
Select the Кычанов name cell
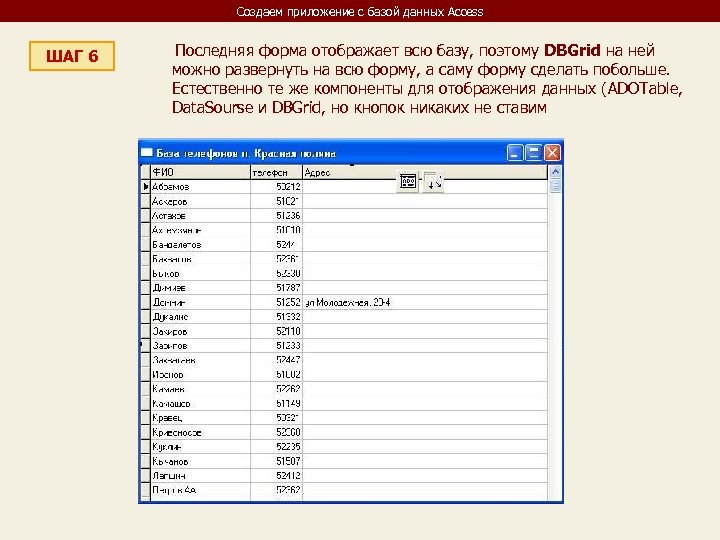pyautogui.click(x=201, y=461)
